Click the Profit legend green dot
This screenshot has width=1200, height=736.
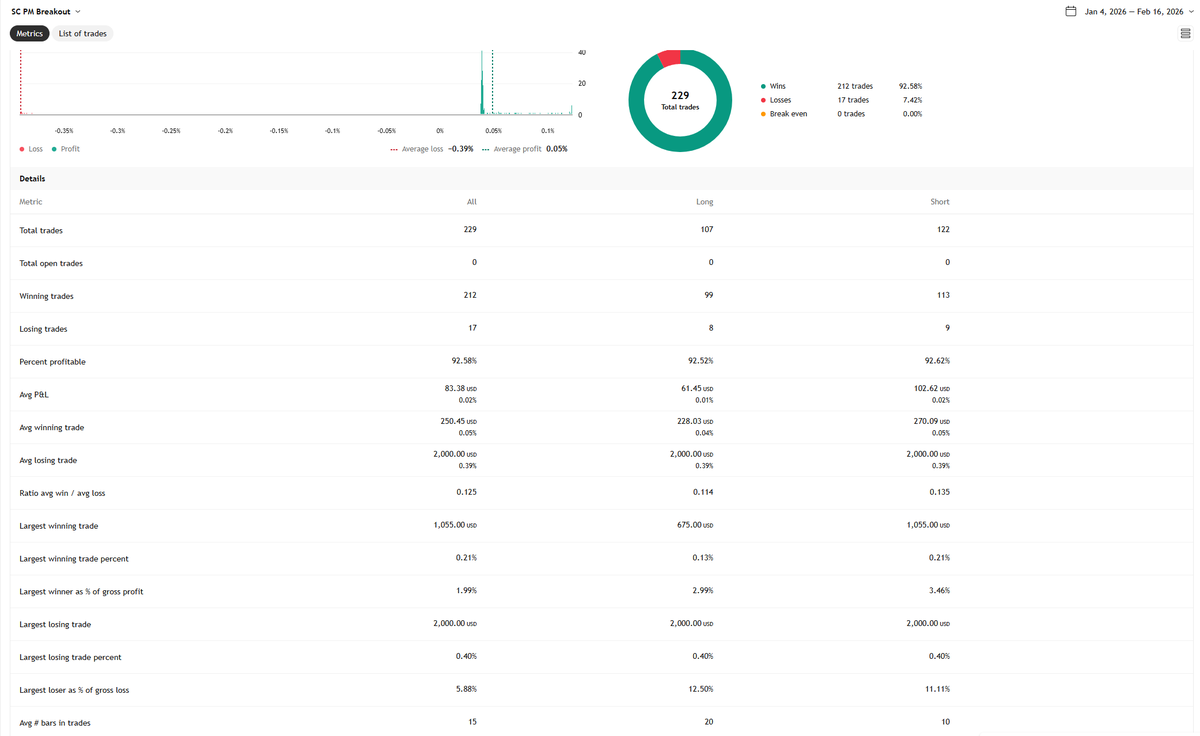(x=54, y=149)
